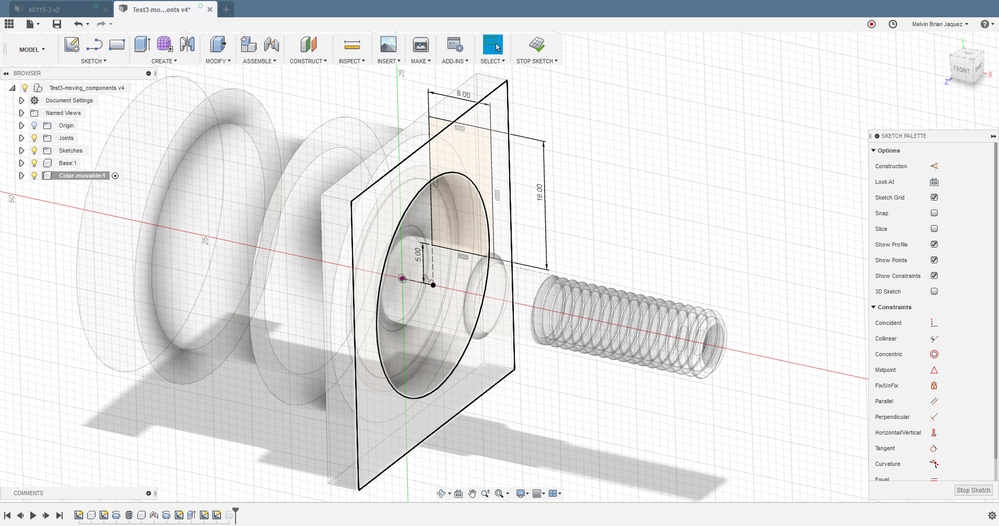Toggle the Show Points checkbox

tap(934, 260)
